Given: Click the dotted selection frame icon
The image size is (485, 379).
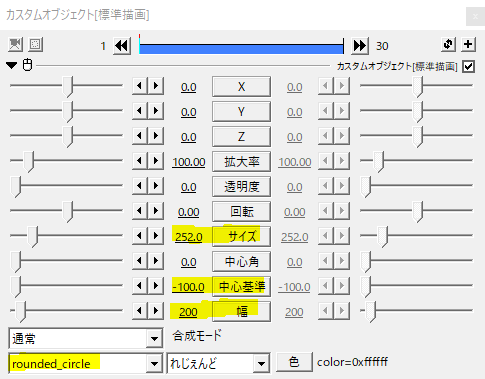Looking at the screenshot, I should point(35,44).
